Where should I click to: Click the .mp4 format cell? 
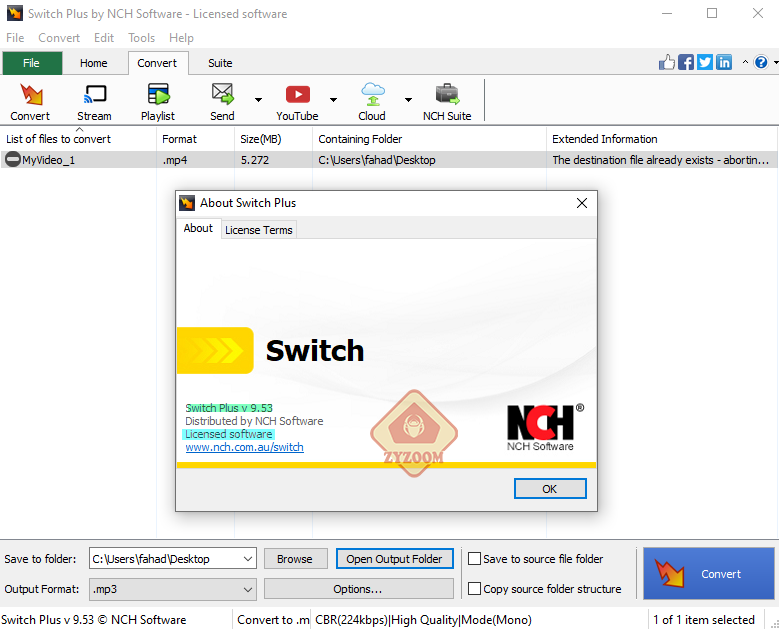click(x=175, y=160)
